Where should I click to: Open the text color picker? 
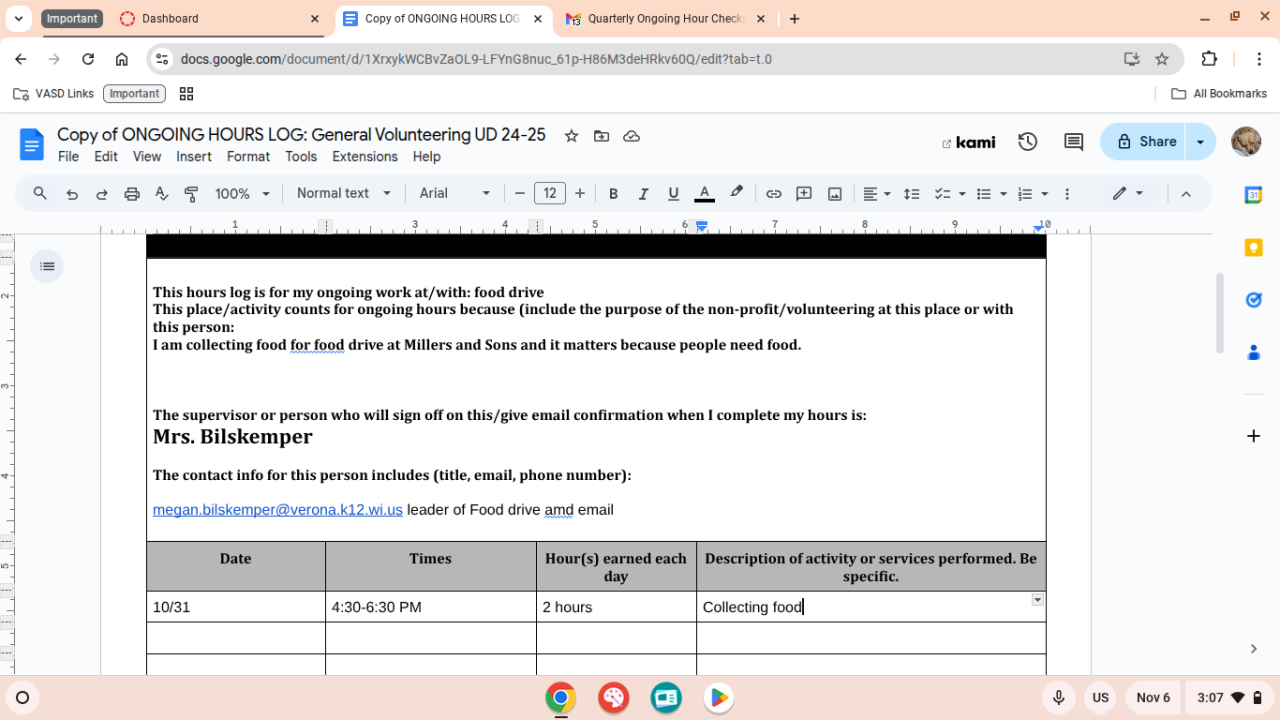[x=704, y=194]
